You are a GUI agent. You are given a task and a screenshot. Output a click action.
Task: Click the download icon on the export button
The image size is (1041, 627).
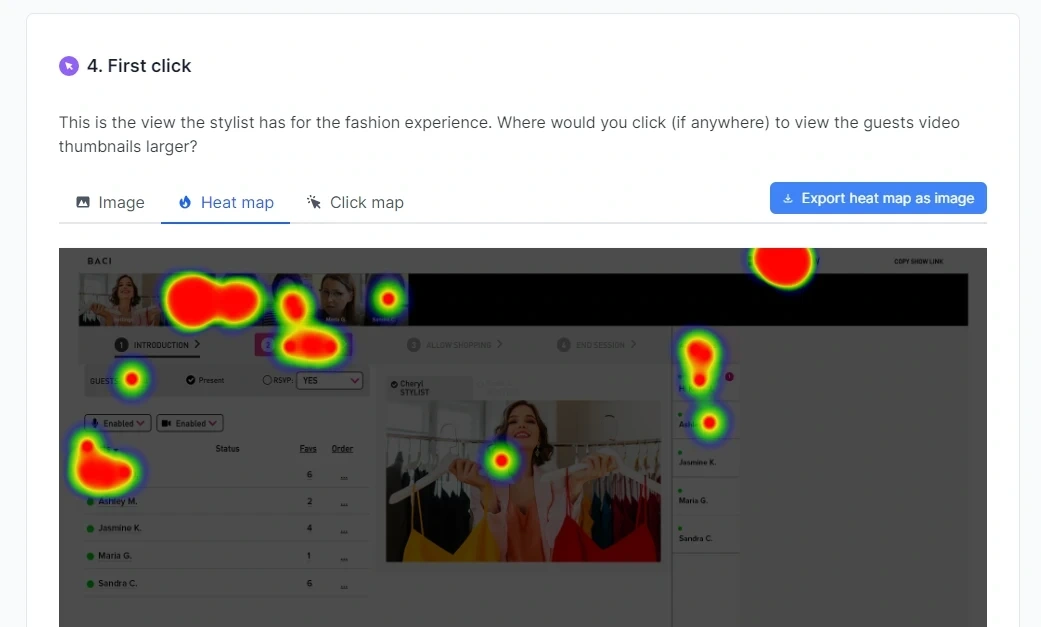coord(788,198)
